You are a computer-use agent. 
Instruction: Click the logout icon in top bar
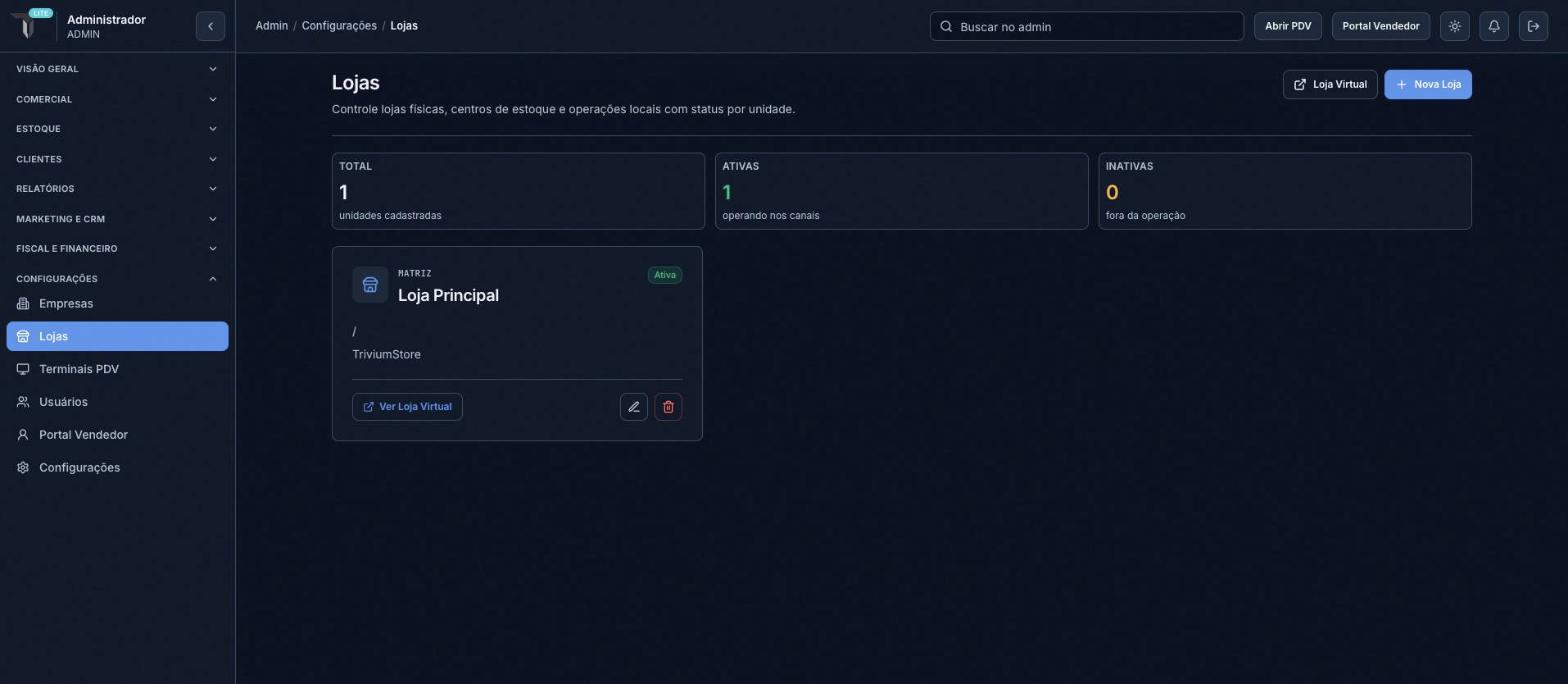coord(1533,26)
